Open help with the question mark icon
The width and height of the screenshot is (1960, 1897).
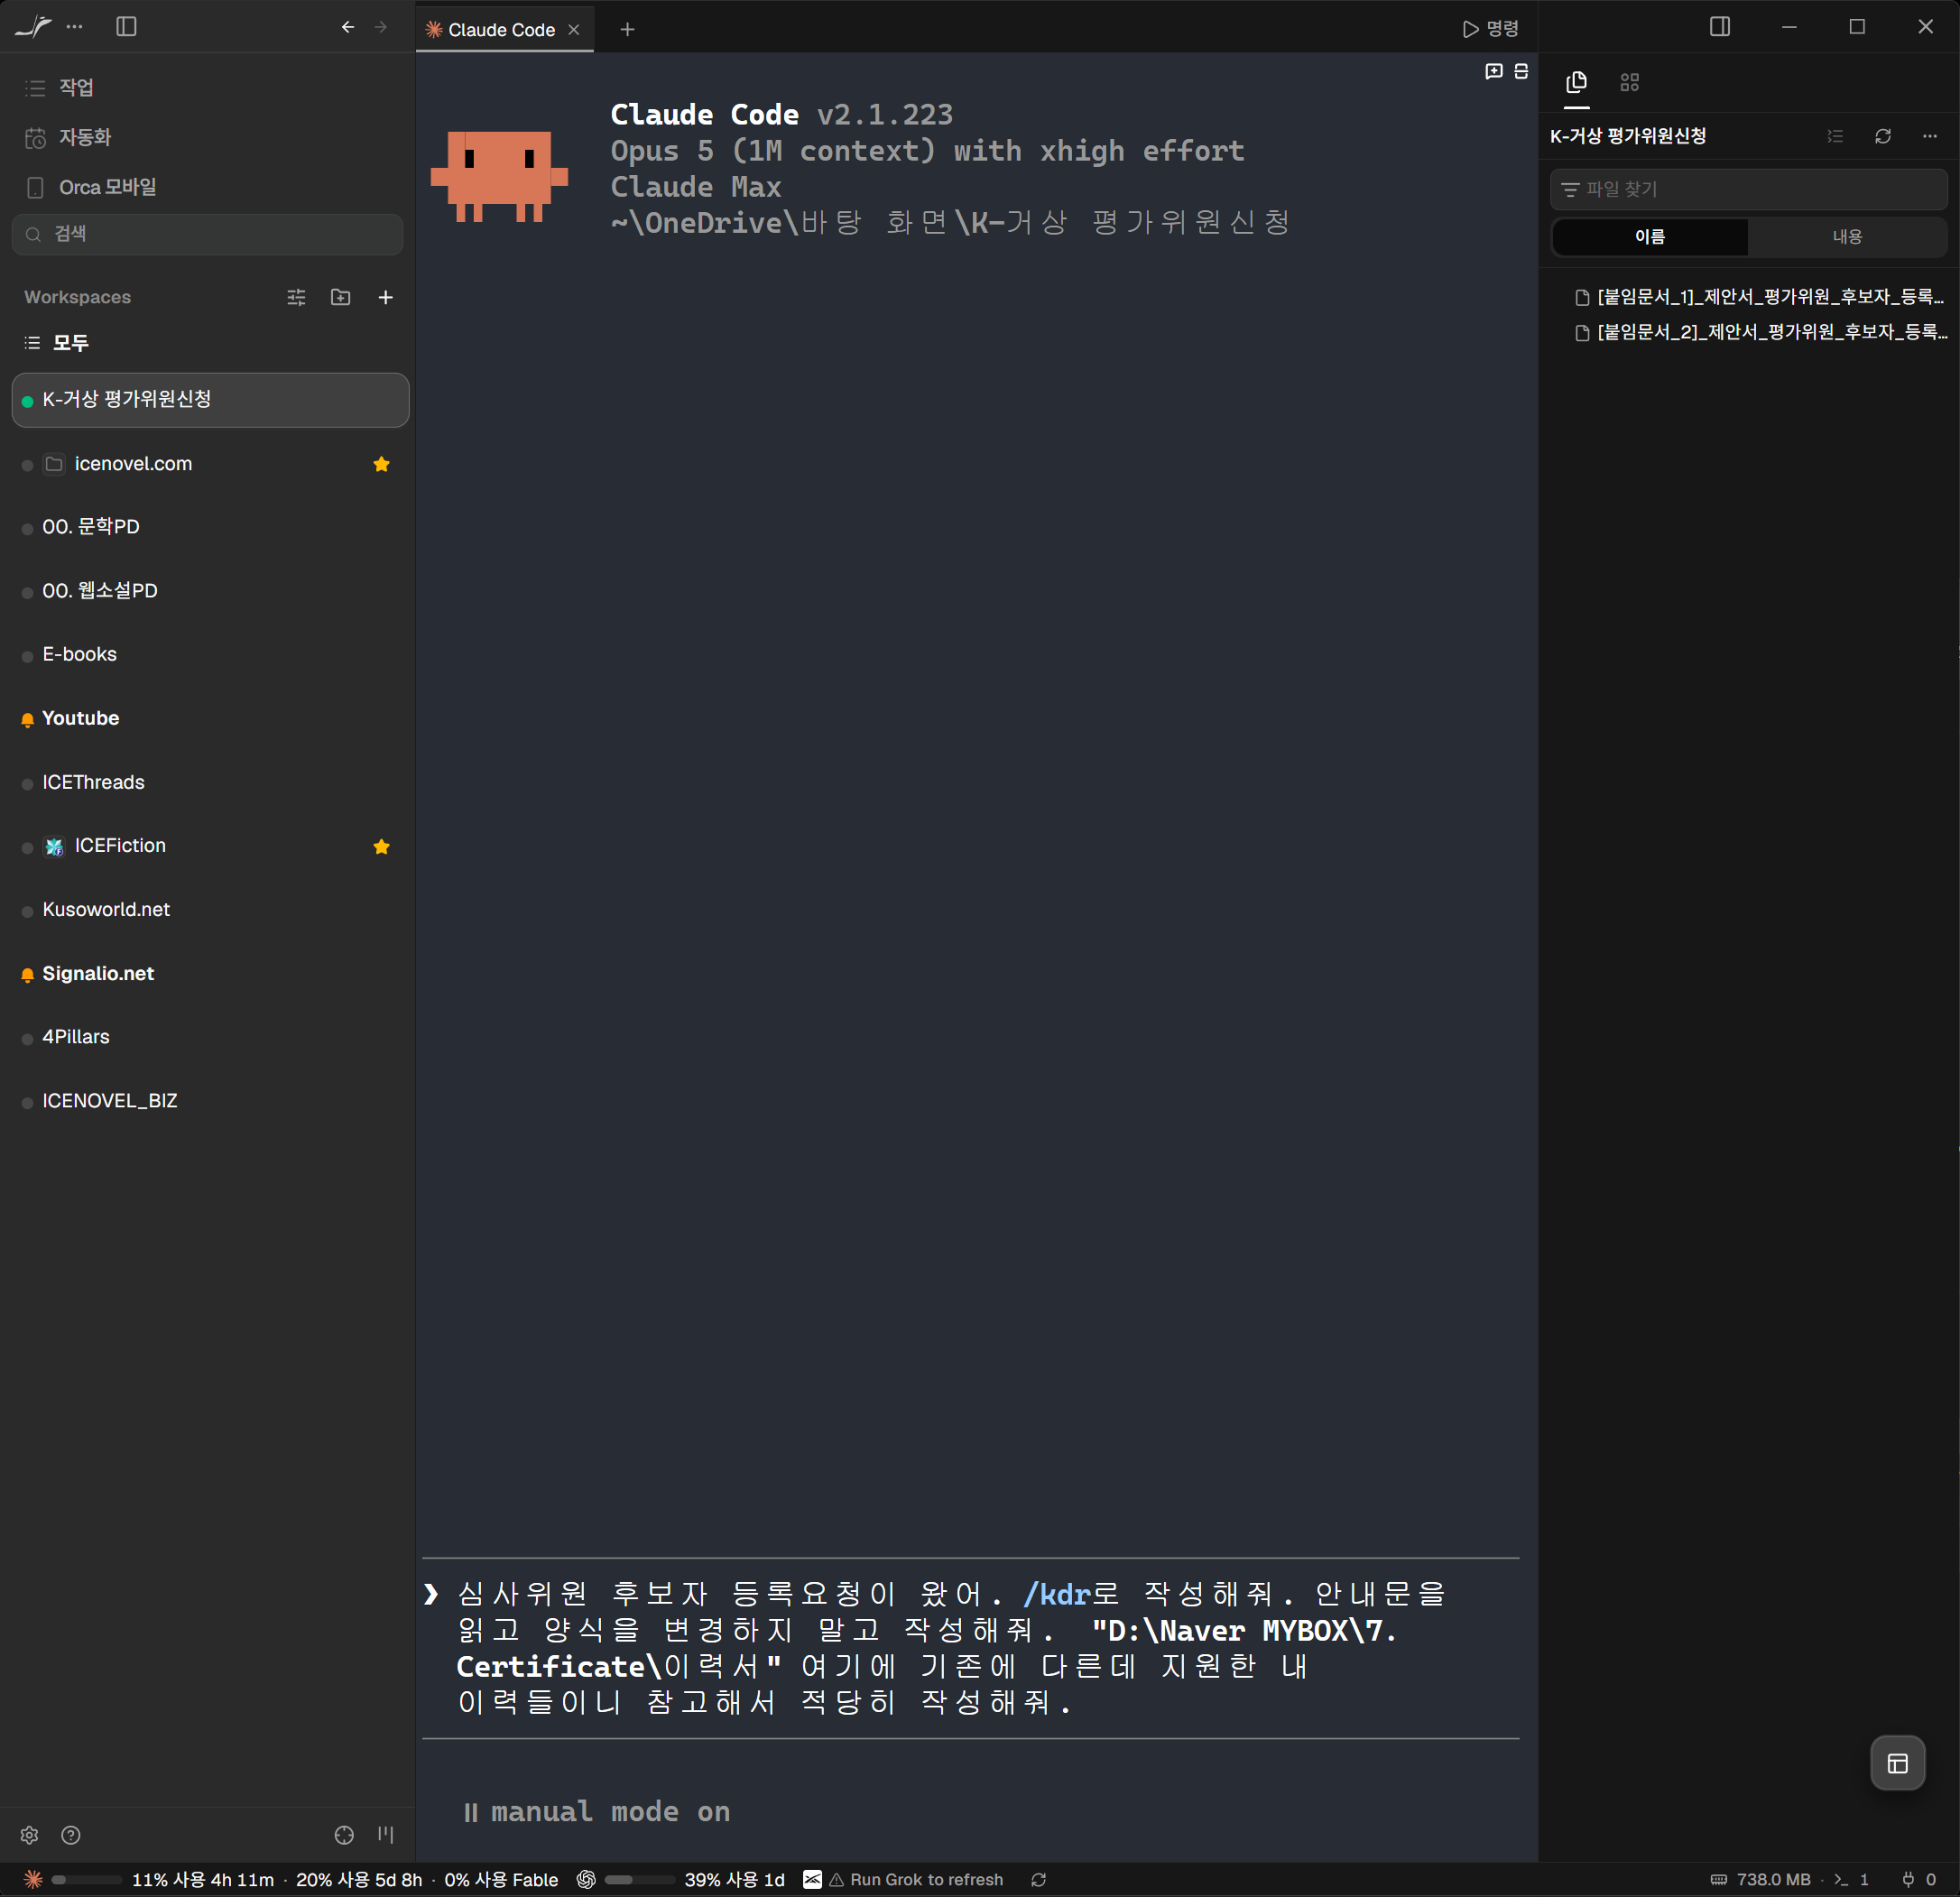(70, 1835)
